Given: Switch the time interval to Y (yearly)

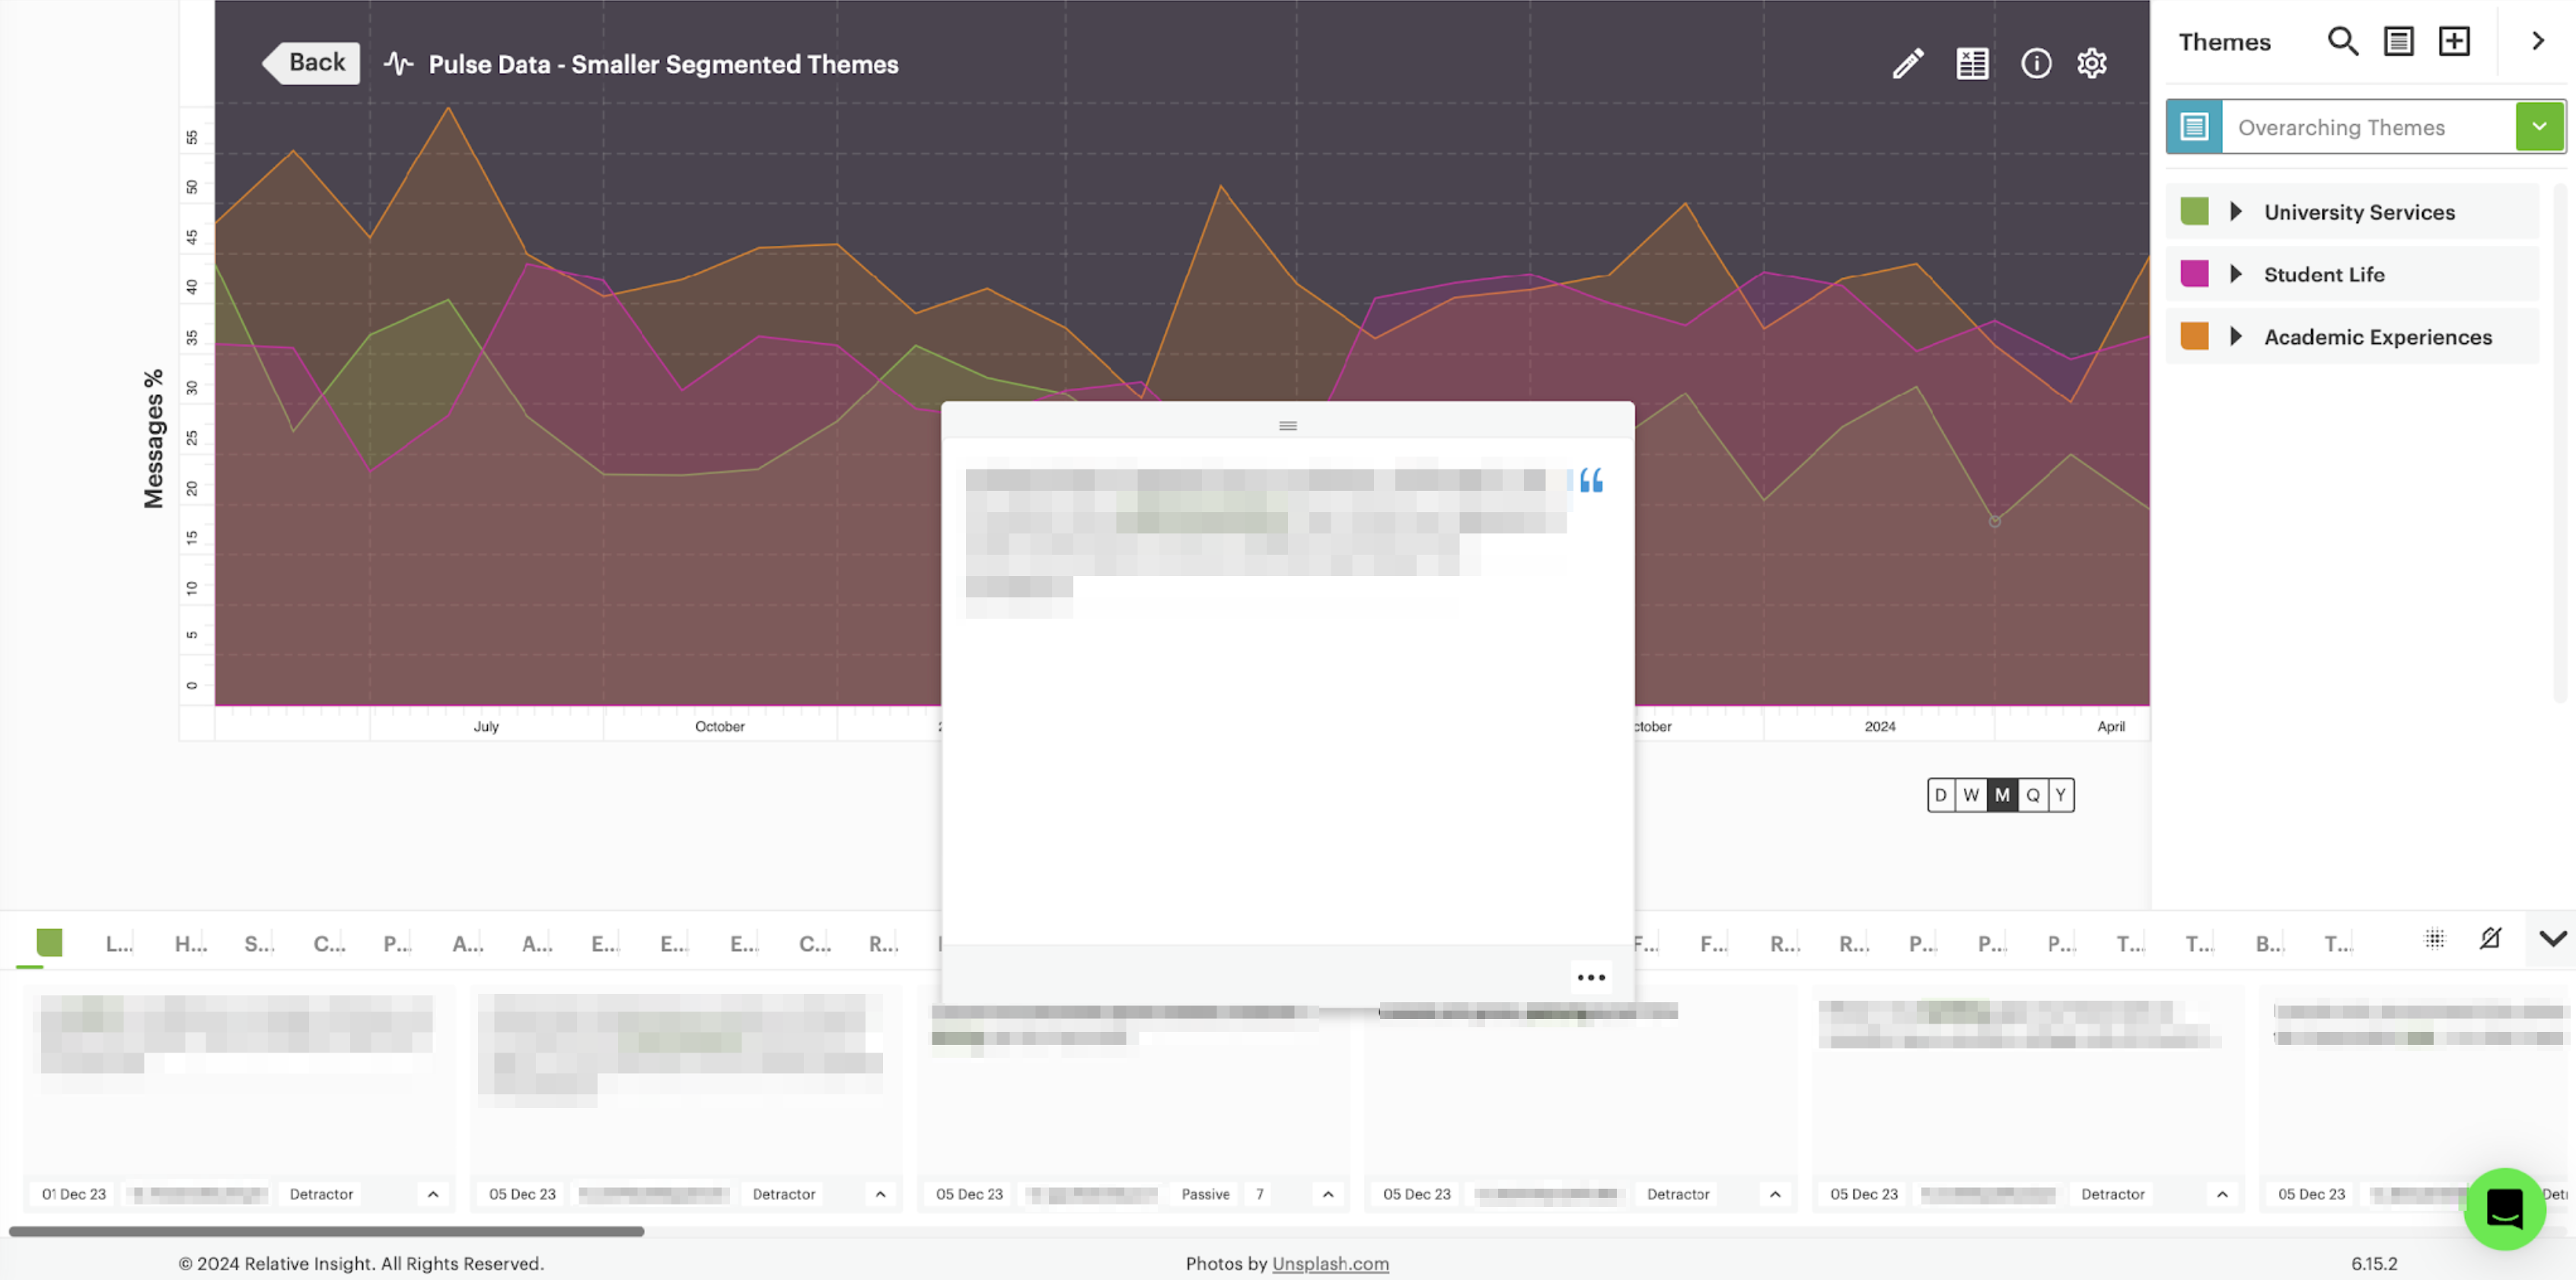Looking at the screenshot, I should pyautogui.click(x=2060, y=795).
